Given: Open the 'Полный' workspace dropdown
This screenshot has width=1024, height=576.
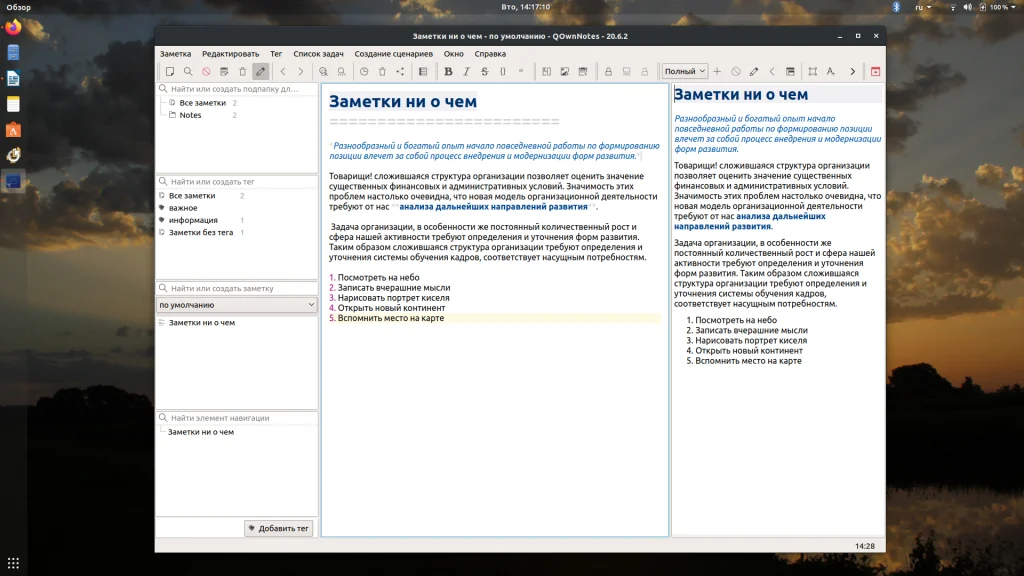Looking at the screenshot, I should (x=685, y=72).
